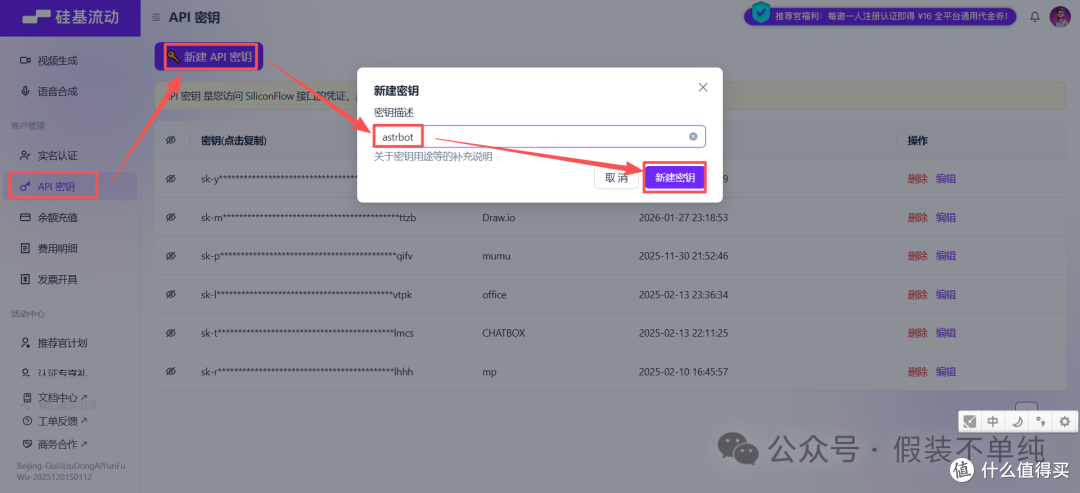
Task: Focus the 密钥描述 input field
Action: click(539, 136)
